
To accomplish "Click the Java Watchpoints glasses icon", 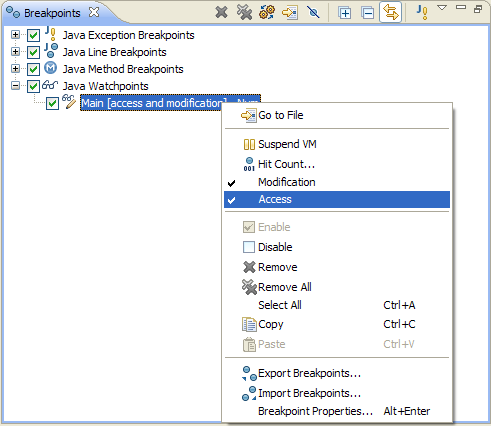I will [x=50, y=85].
